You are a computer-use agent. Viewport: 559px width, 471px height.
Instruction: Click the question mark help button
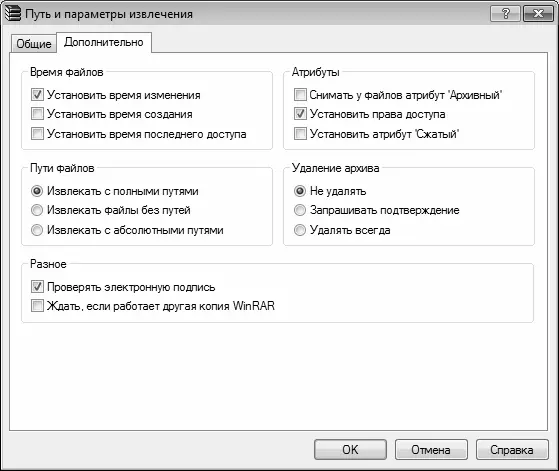pos(505,14)
